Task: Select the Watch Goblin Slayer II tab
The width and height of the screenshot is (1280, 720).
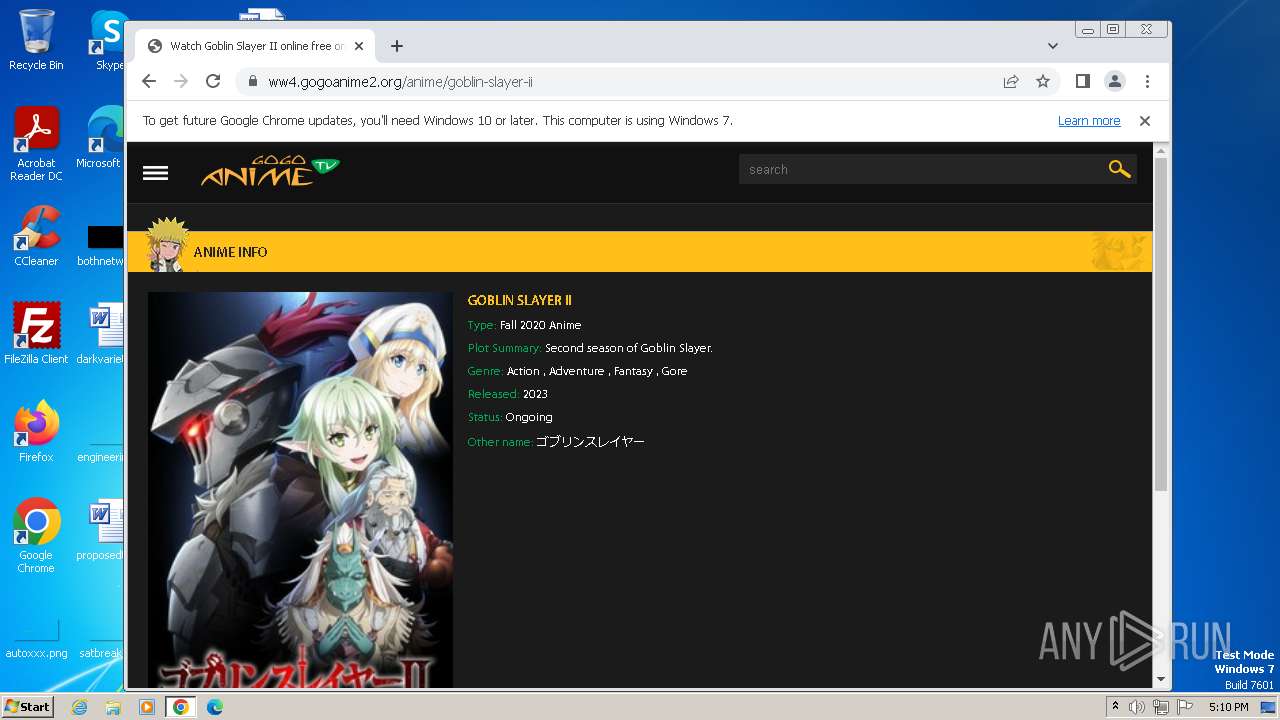Action: point(256,46)
